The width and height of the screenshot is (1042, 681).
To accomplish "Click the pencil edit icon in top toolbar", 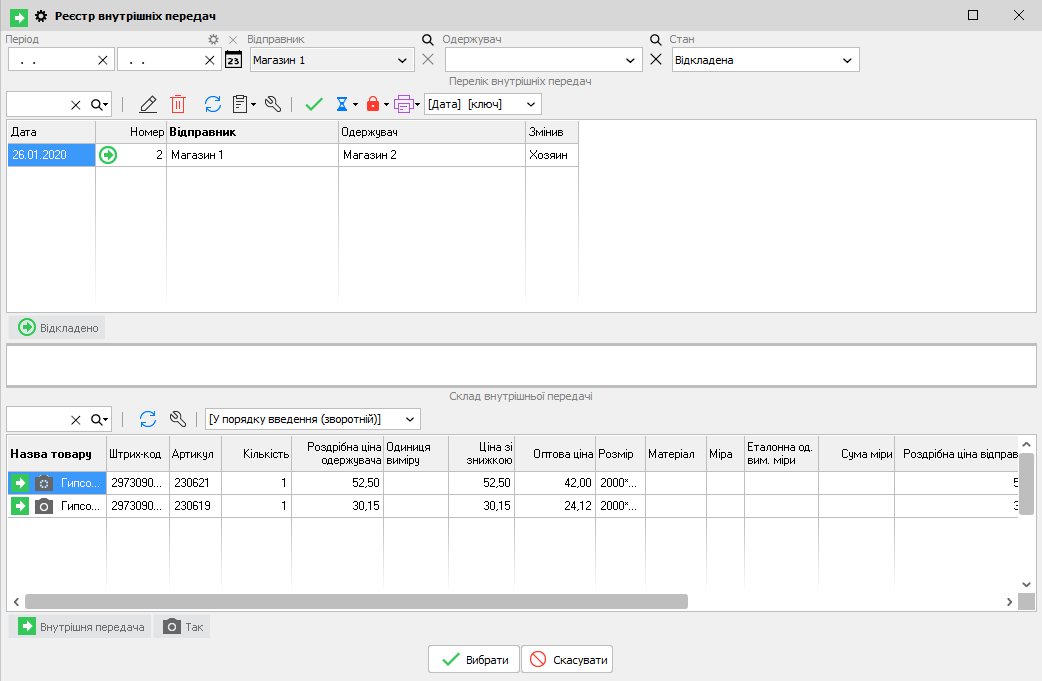I will click(x=148, y=104).
